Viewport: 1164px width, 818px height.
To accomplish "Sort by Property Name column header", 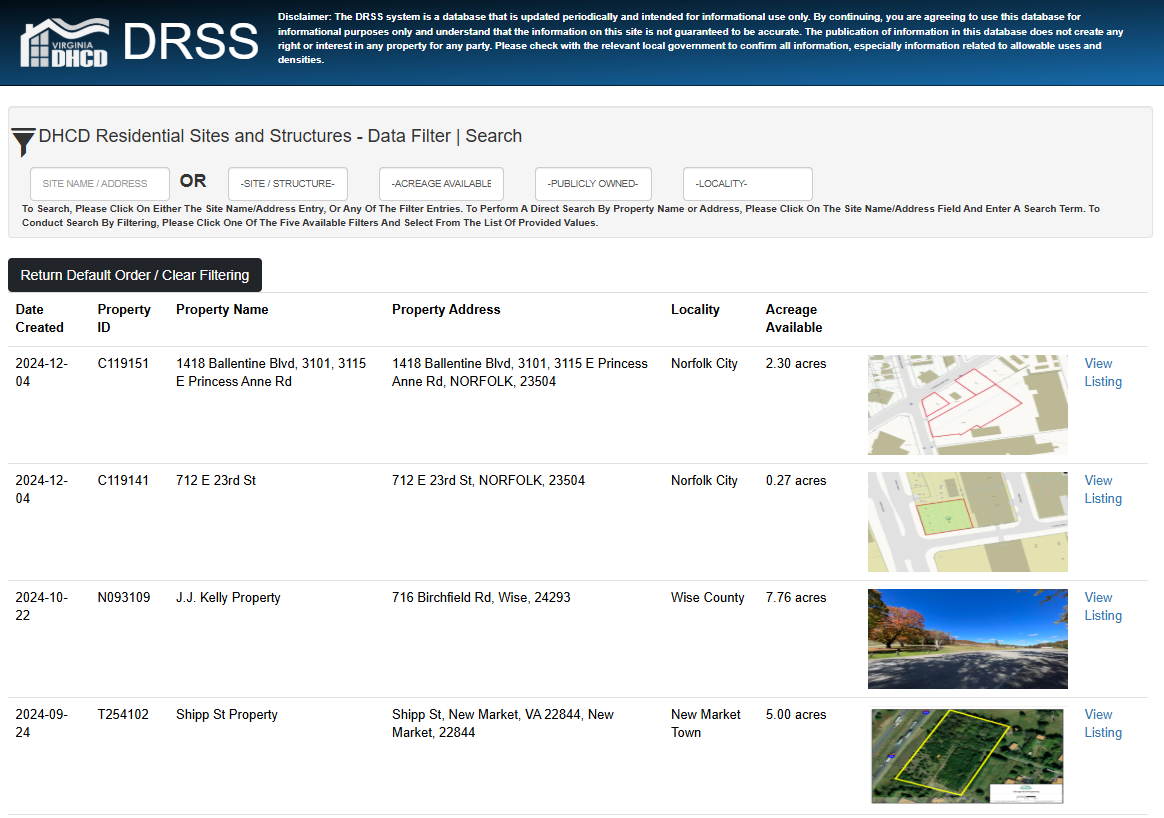I will click(222, 310).
